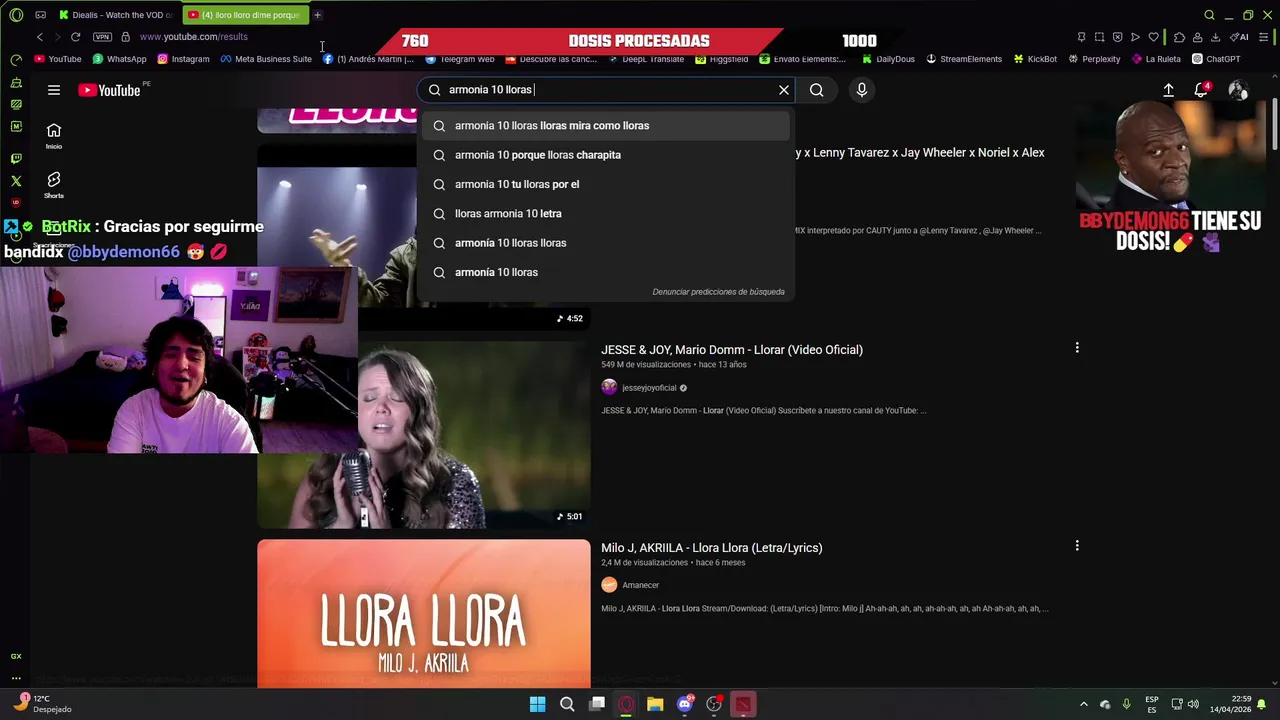Choose suggestion 'armonía 10 lloras lloras'
Image resolution: width=1280 pixels, height=720 pixels.
click(x=605, y=243)
